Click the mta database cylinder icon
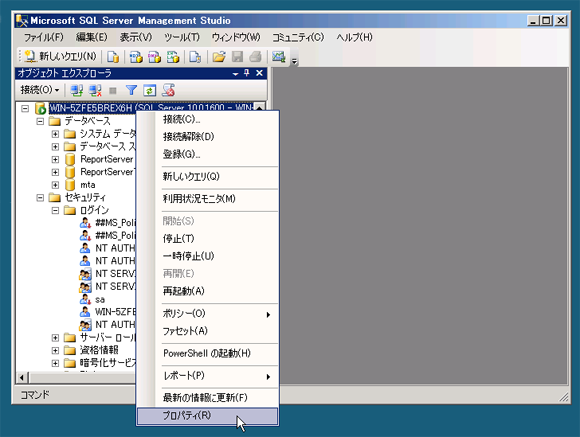This screenshot has width=580, height=437. click(70, 185)
